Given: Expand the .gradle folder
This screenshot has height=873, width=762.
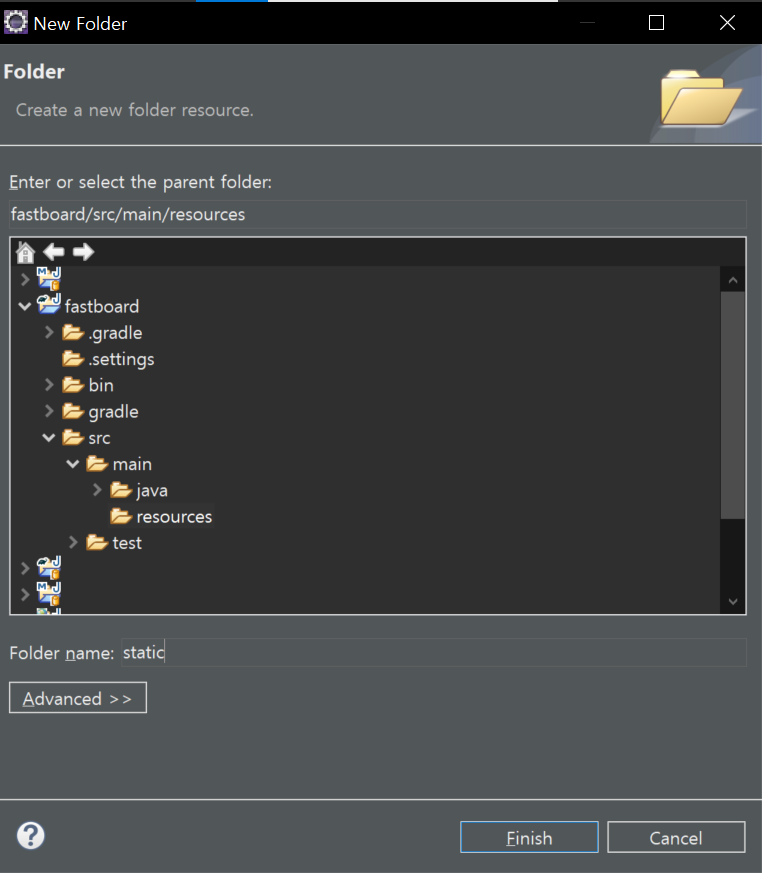Looking at the screenshot, I should pyautogui.click(x=49, y=332).
